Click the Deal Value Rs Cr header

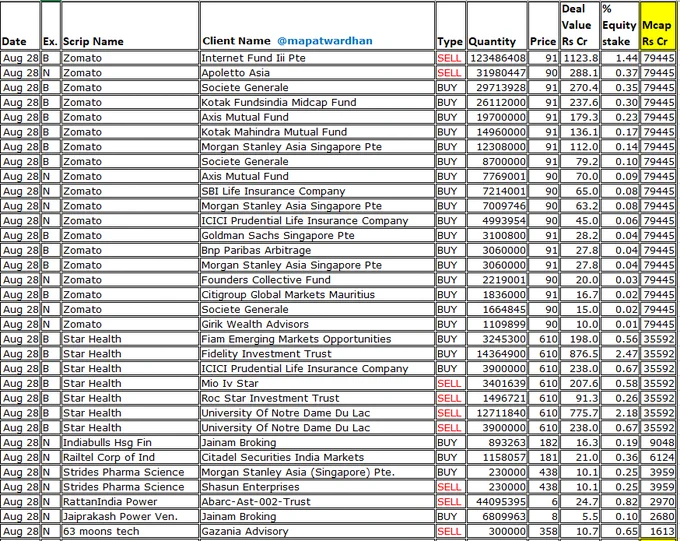579,26
